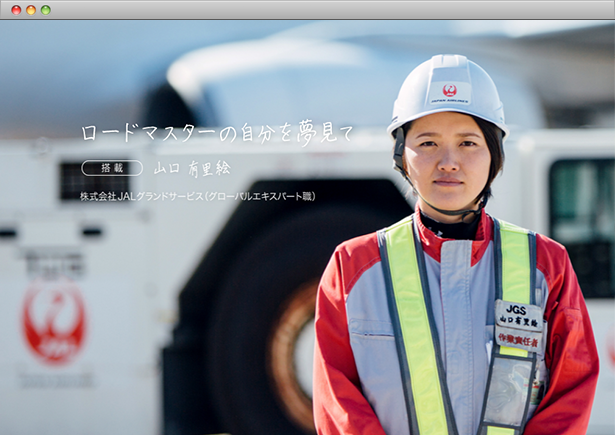Click the name 山口 有里絵
Screen dimensions: 615x435
(192, 169)
